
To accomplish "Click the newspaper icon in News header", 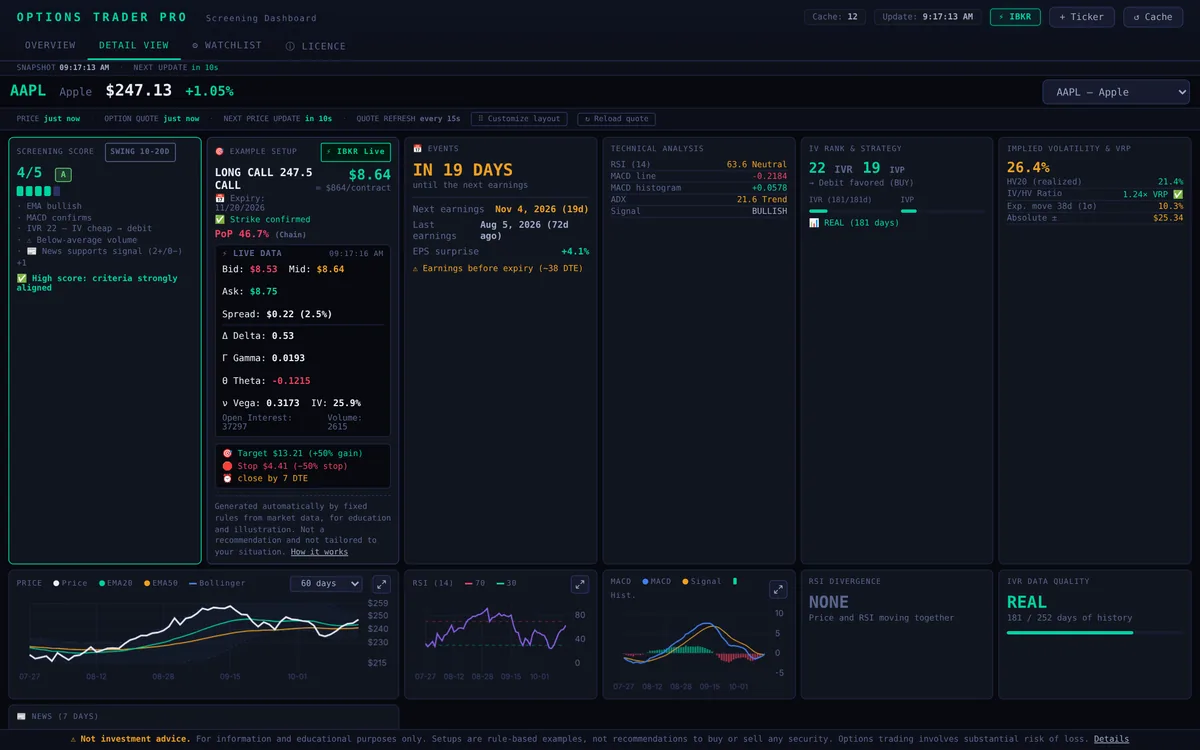I will 21,716.
